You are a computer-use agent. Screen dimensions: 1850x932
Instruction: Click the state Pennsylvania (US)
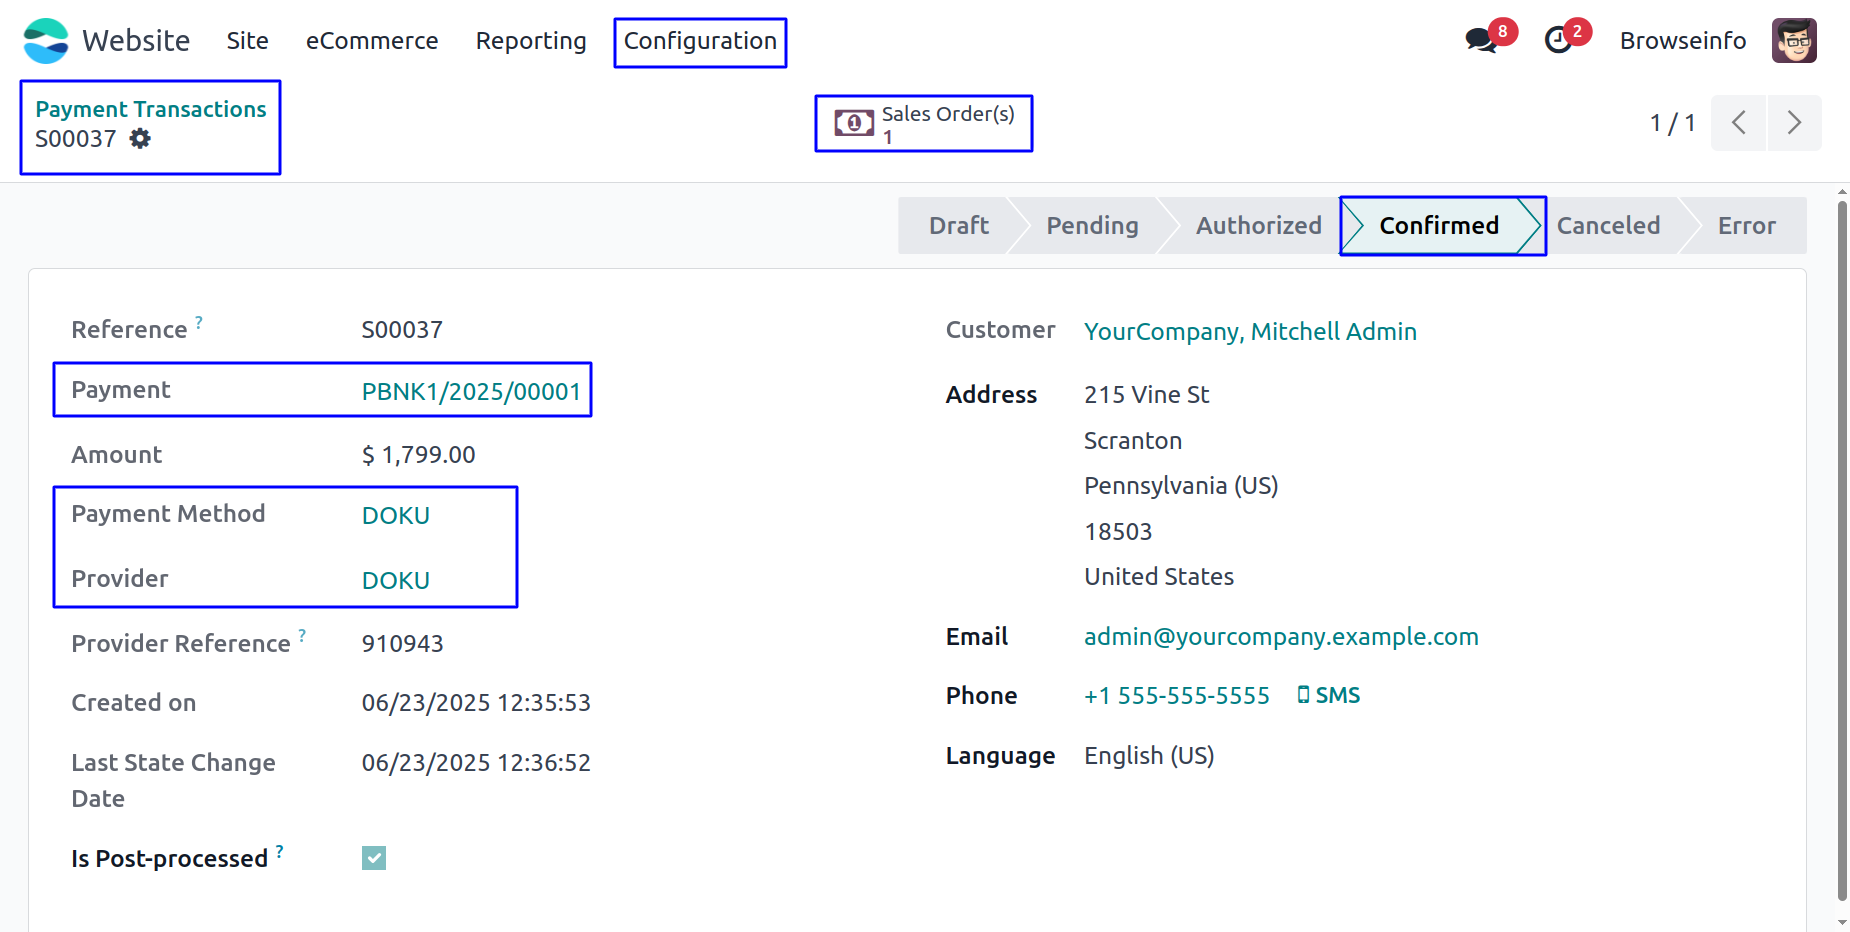pos(1181,486)
